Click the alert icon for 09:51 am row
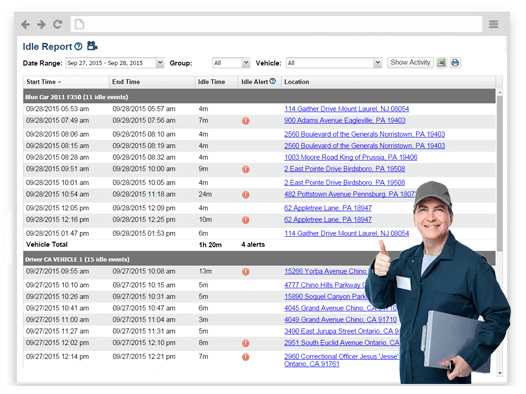 pos(246,169)
